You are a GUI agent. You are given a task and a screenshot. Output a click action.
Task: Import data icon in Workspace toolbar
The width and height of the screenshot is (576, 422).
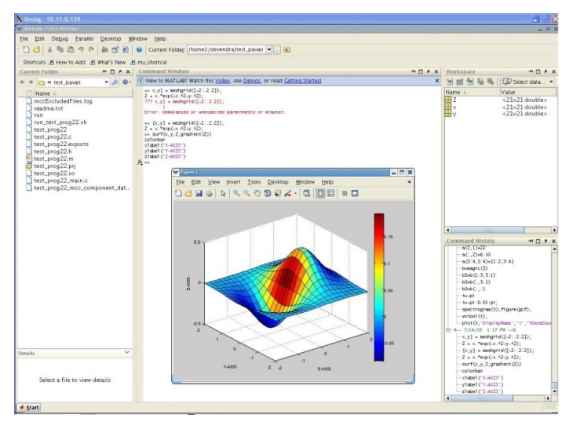pyautogui.click(x=470, y=82)
